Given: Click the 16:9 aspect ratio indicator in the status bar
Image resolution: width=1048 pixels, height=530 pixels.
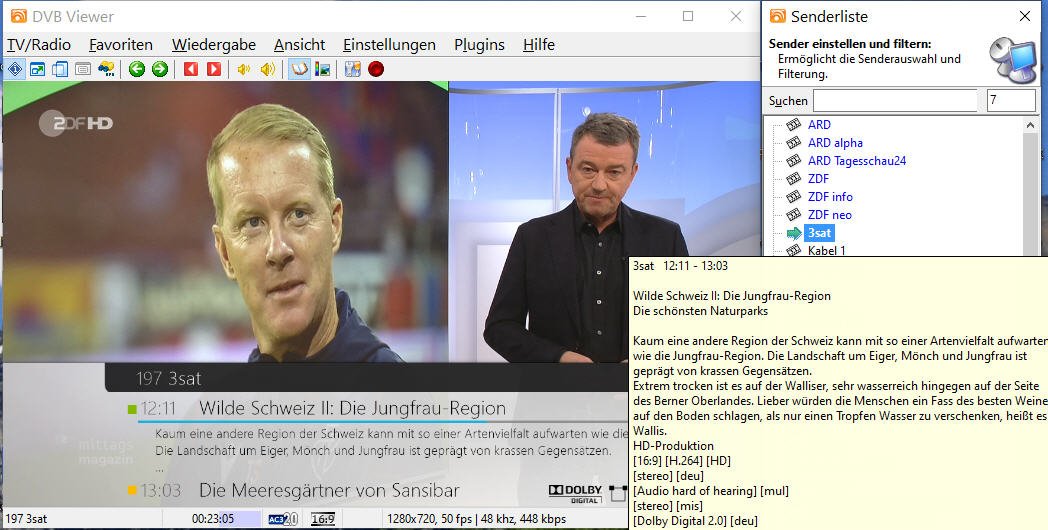Looking at the screenshot, I should 322,519.
